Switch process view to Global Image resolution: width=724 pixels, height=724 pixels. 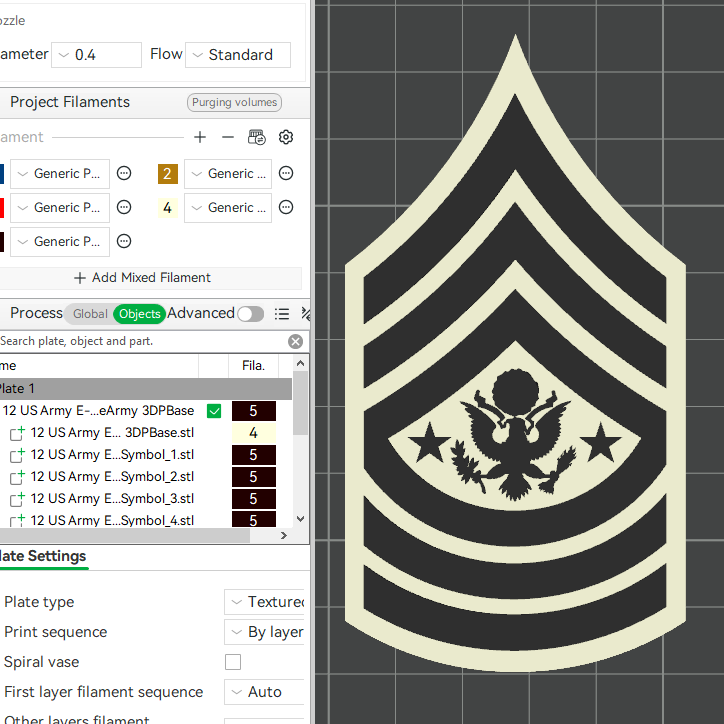pos(90,314)
